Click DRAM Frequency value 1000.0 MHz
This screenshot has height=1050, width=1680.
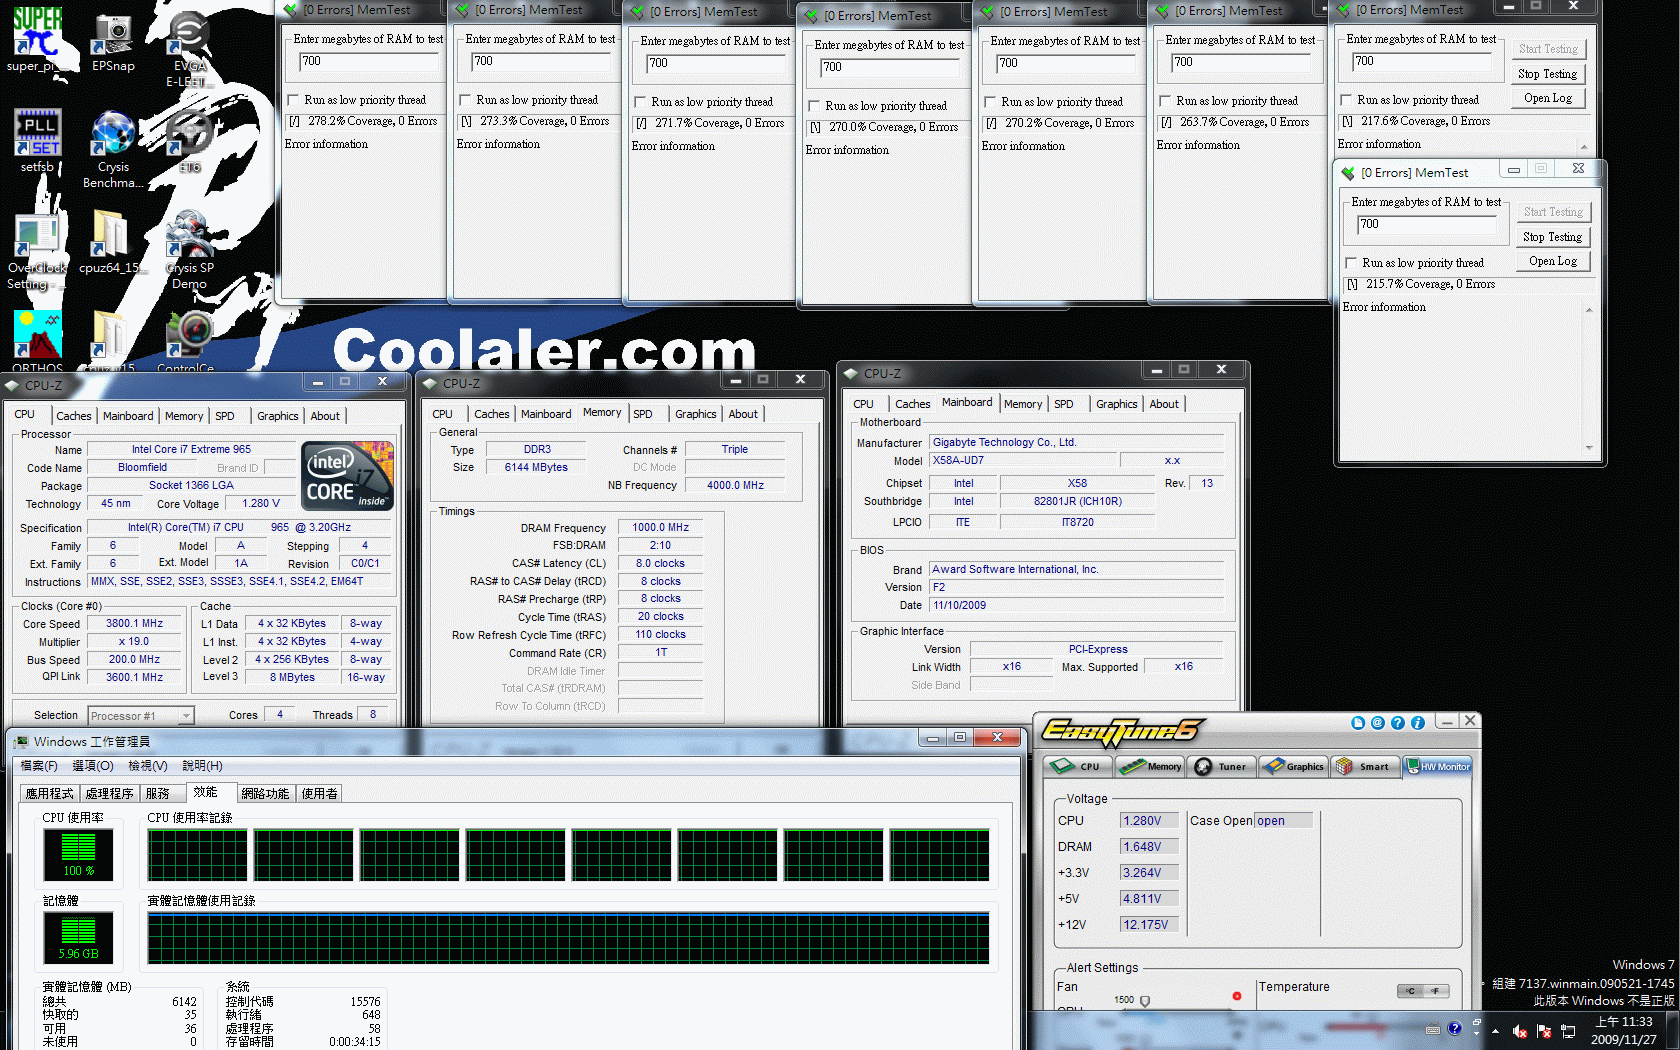point(660,527)
